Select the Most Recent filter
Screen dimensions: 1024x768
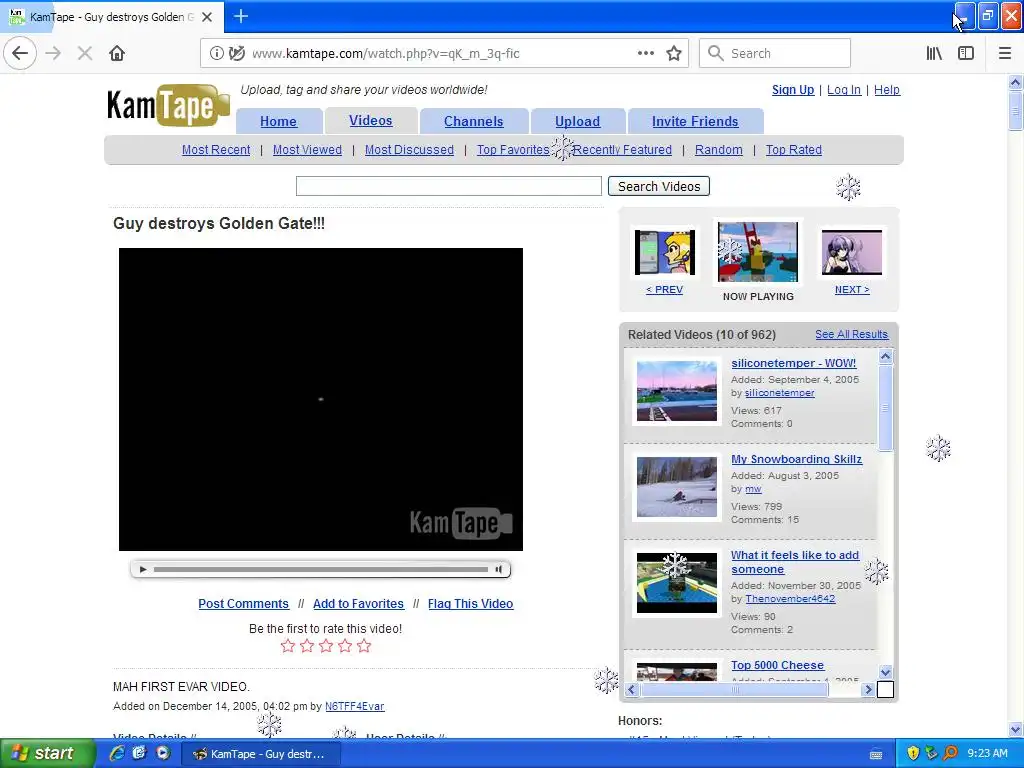click(x=216, y=150)
